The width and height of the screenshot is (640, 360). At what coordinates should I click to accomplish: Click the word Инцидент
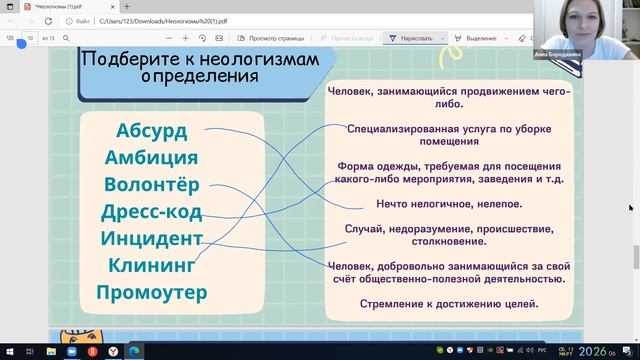point(151,238)
